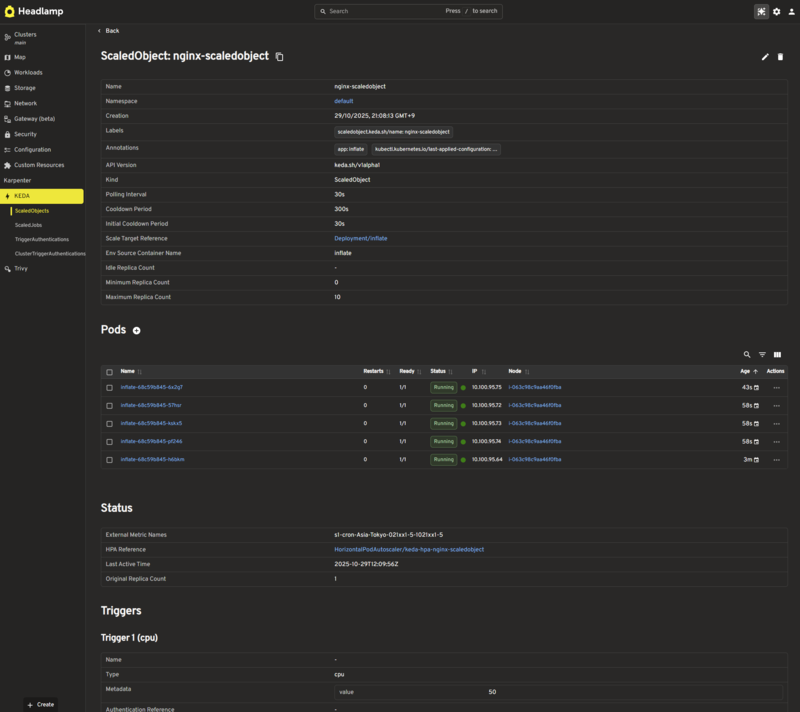800x712 pixels.
Task: Click the plus icon next to Pods
Action: pyautogui.click(x=136, y=330)
